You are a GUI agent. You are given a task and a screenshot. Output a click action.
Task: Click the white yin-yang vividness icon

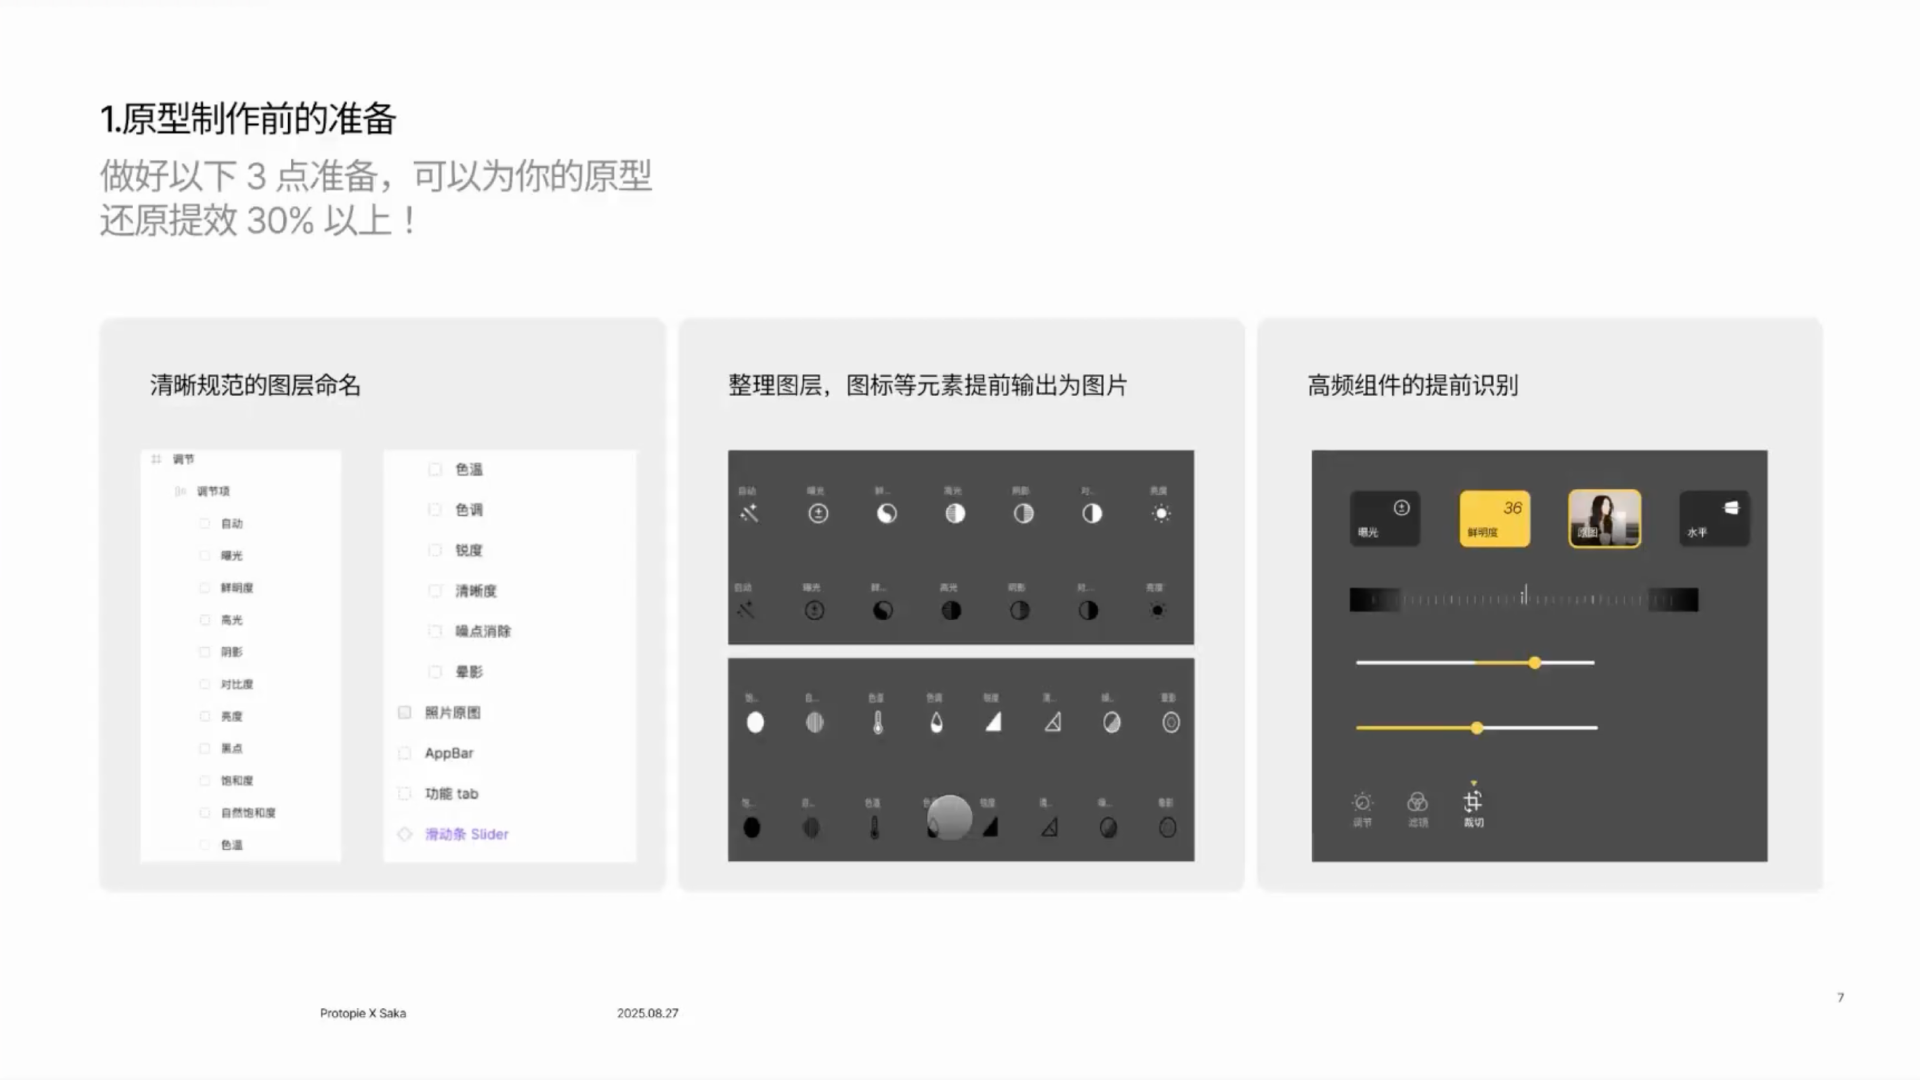tap(886, 514)
